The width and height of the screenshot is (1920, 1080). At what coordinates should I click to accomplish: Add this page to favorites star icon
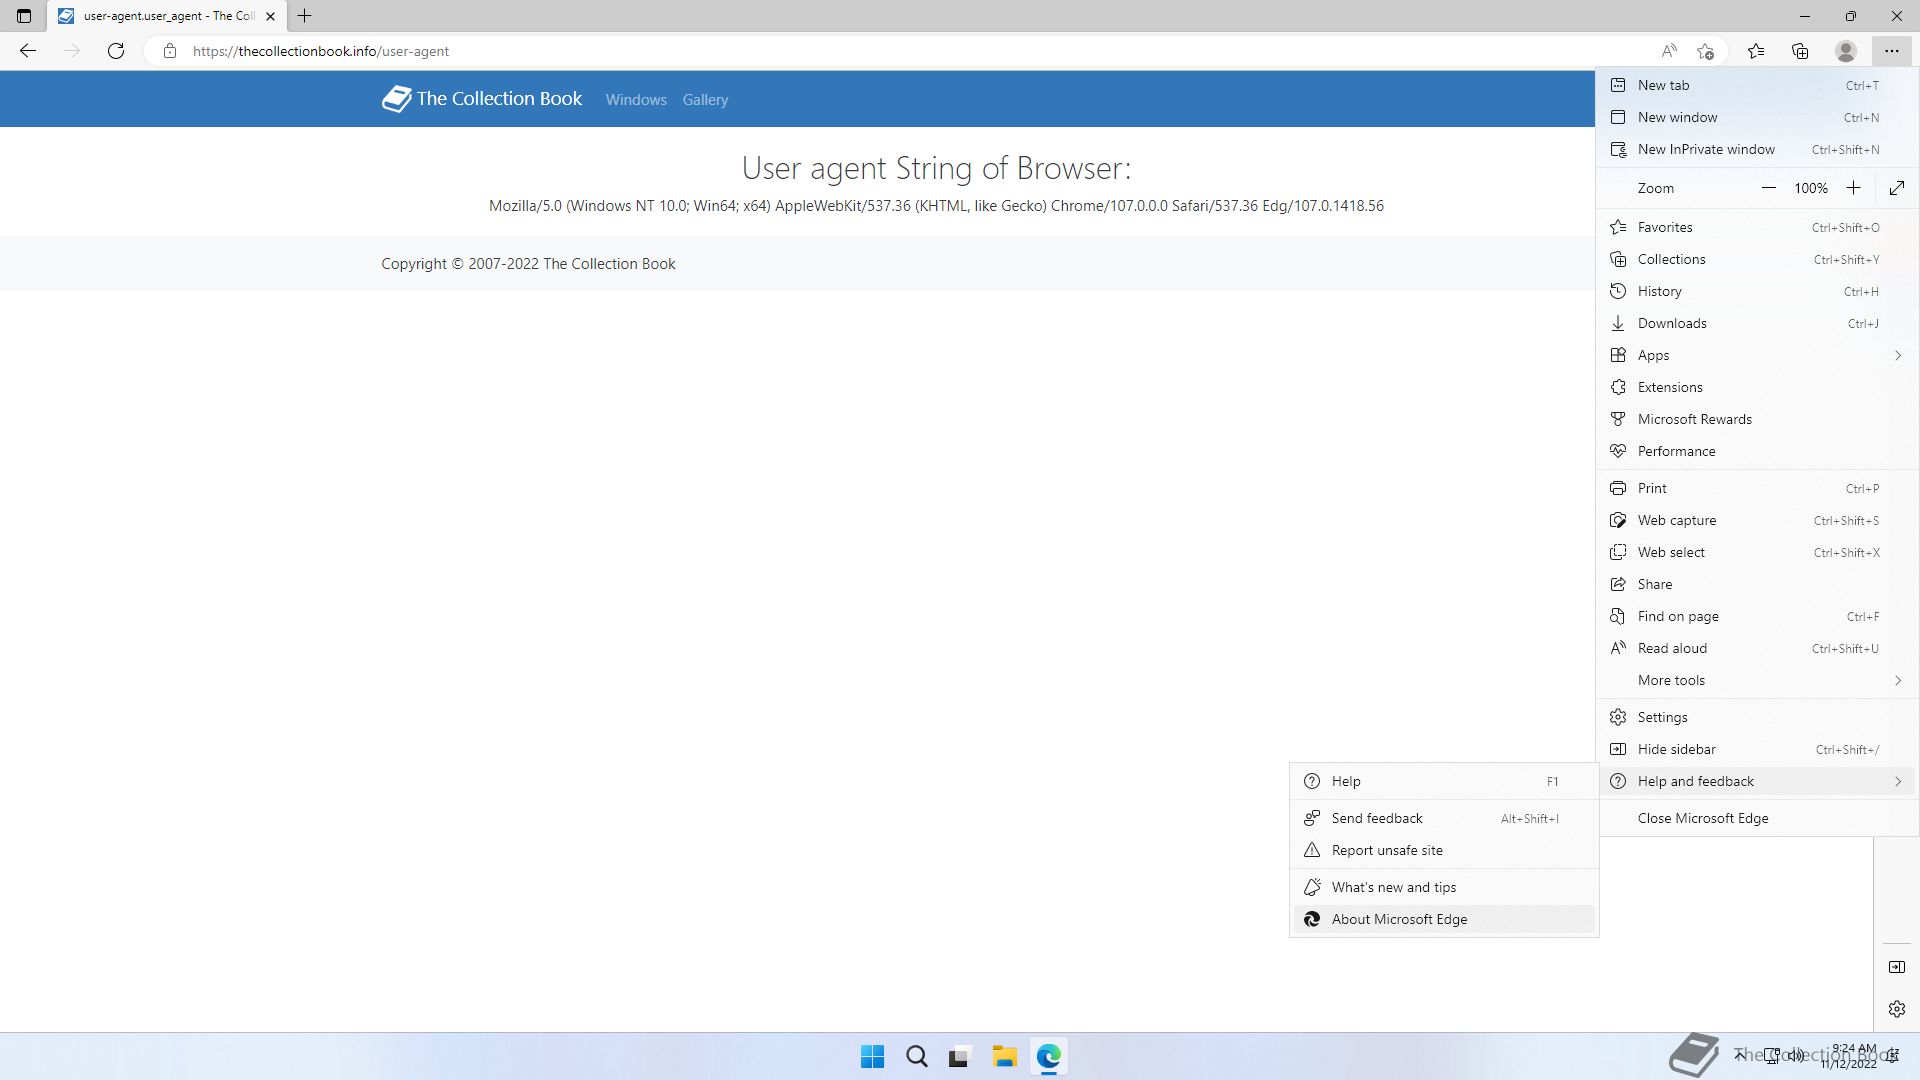tap(1706, 51)
